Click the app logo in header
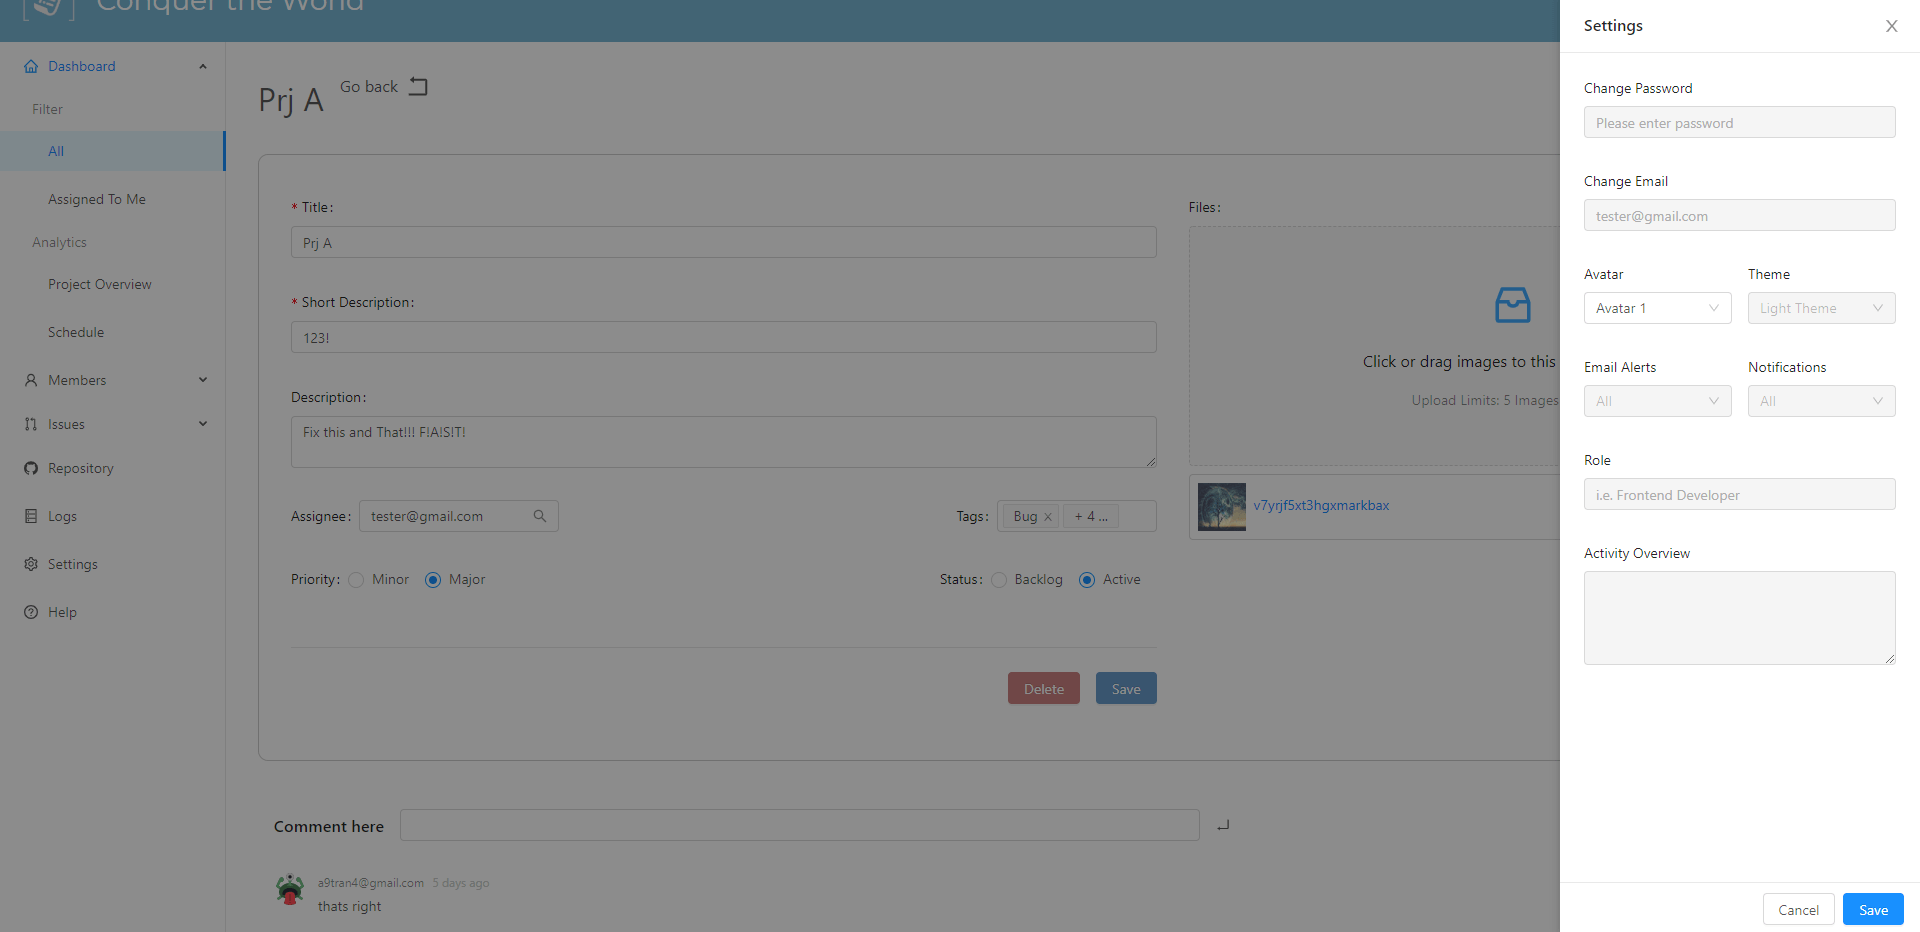The width and height of the screenshot is (1920, 932). pyautogui.click(x=48, y=8)
